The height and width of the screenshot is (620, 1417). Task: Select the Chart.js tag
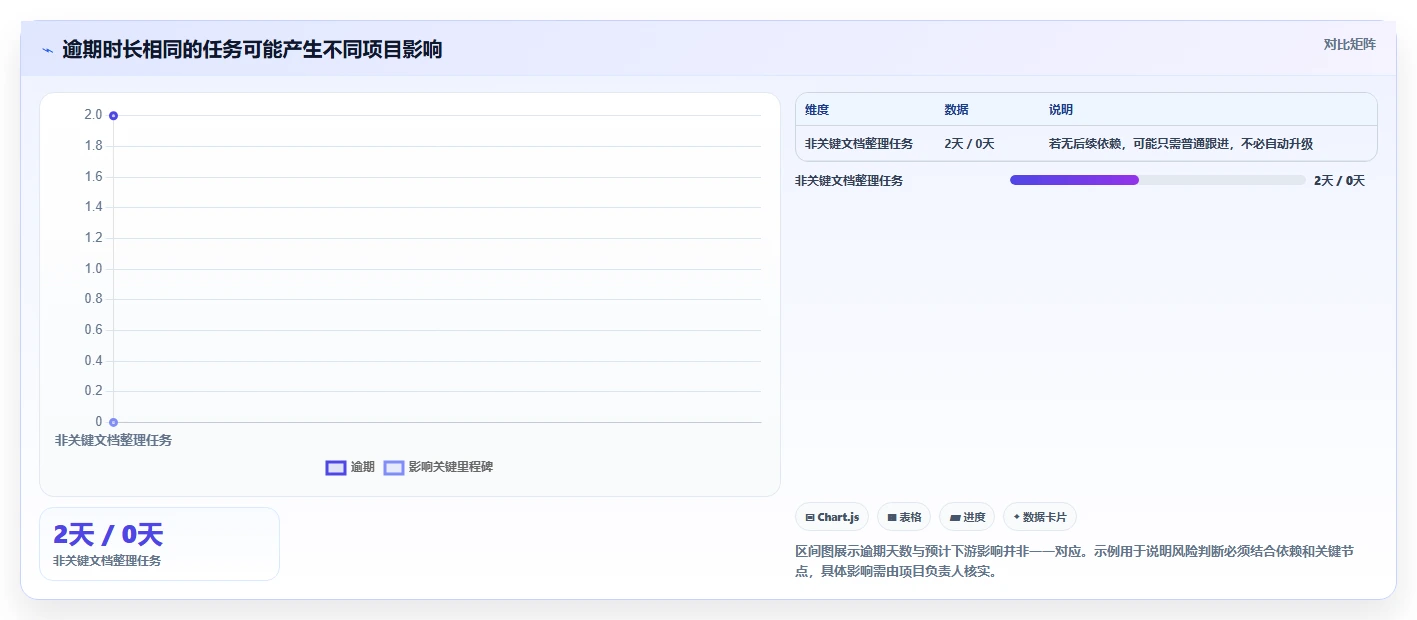[x=832, y=517]
